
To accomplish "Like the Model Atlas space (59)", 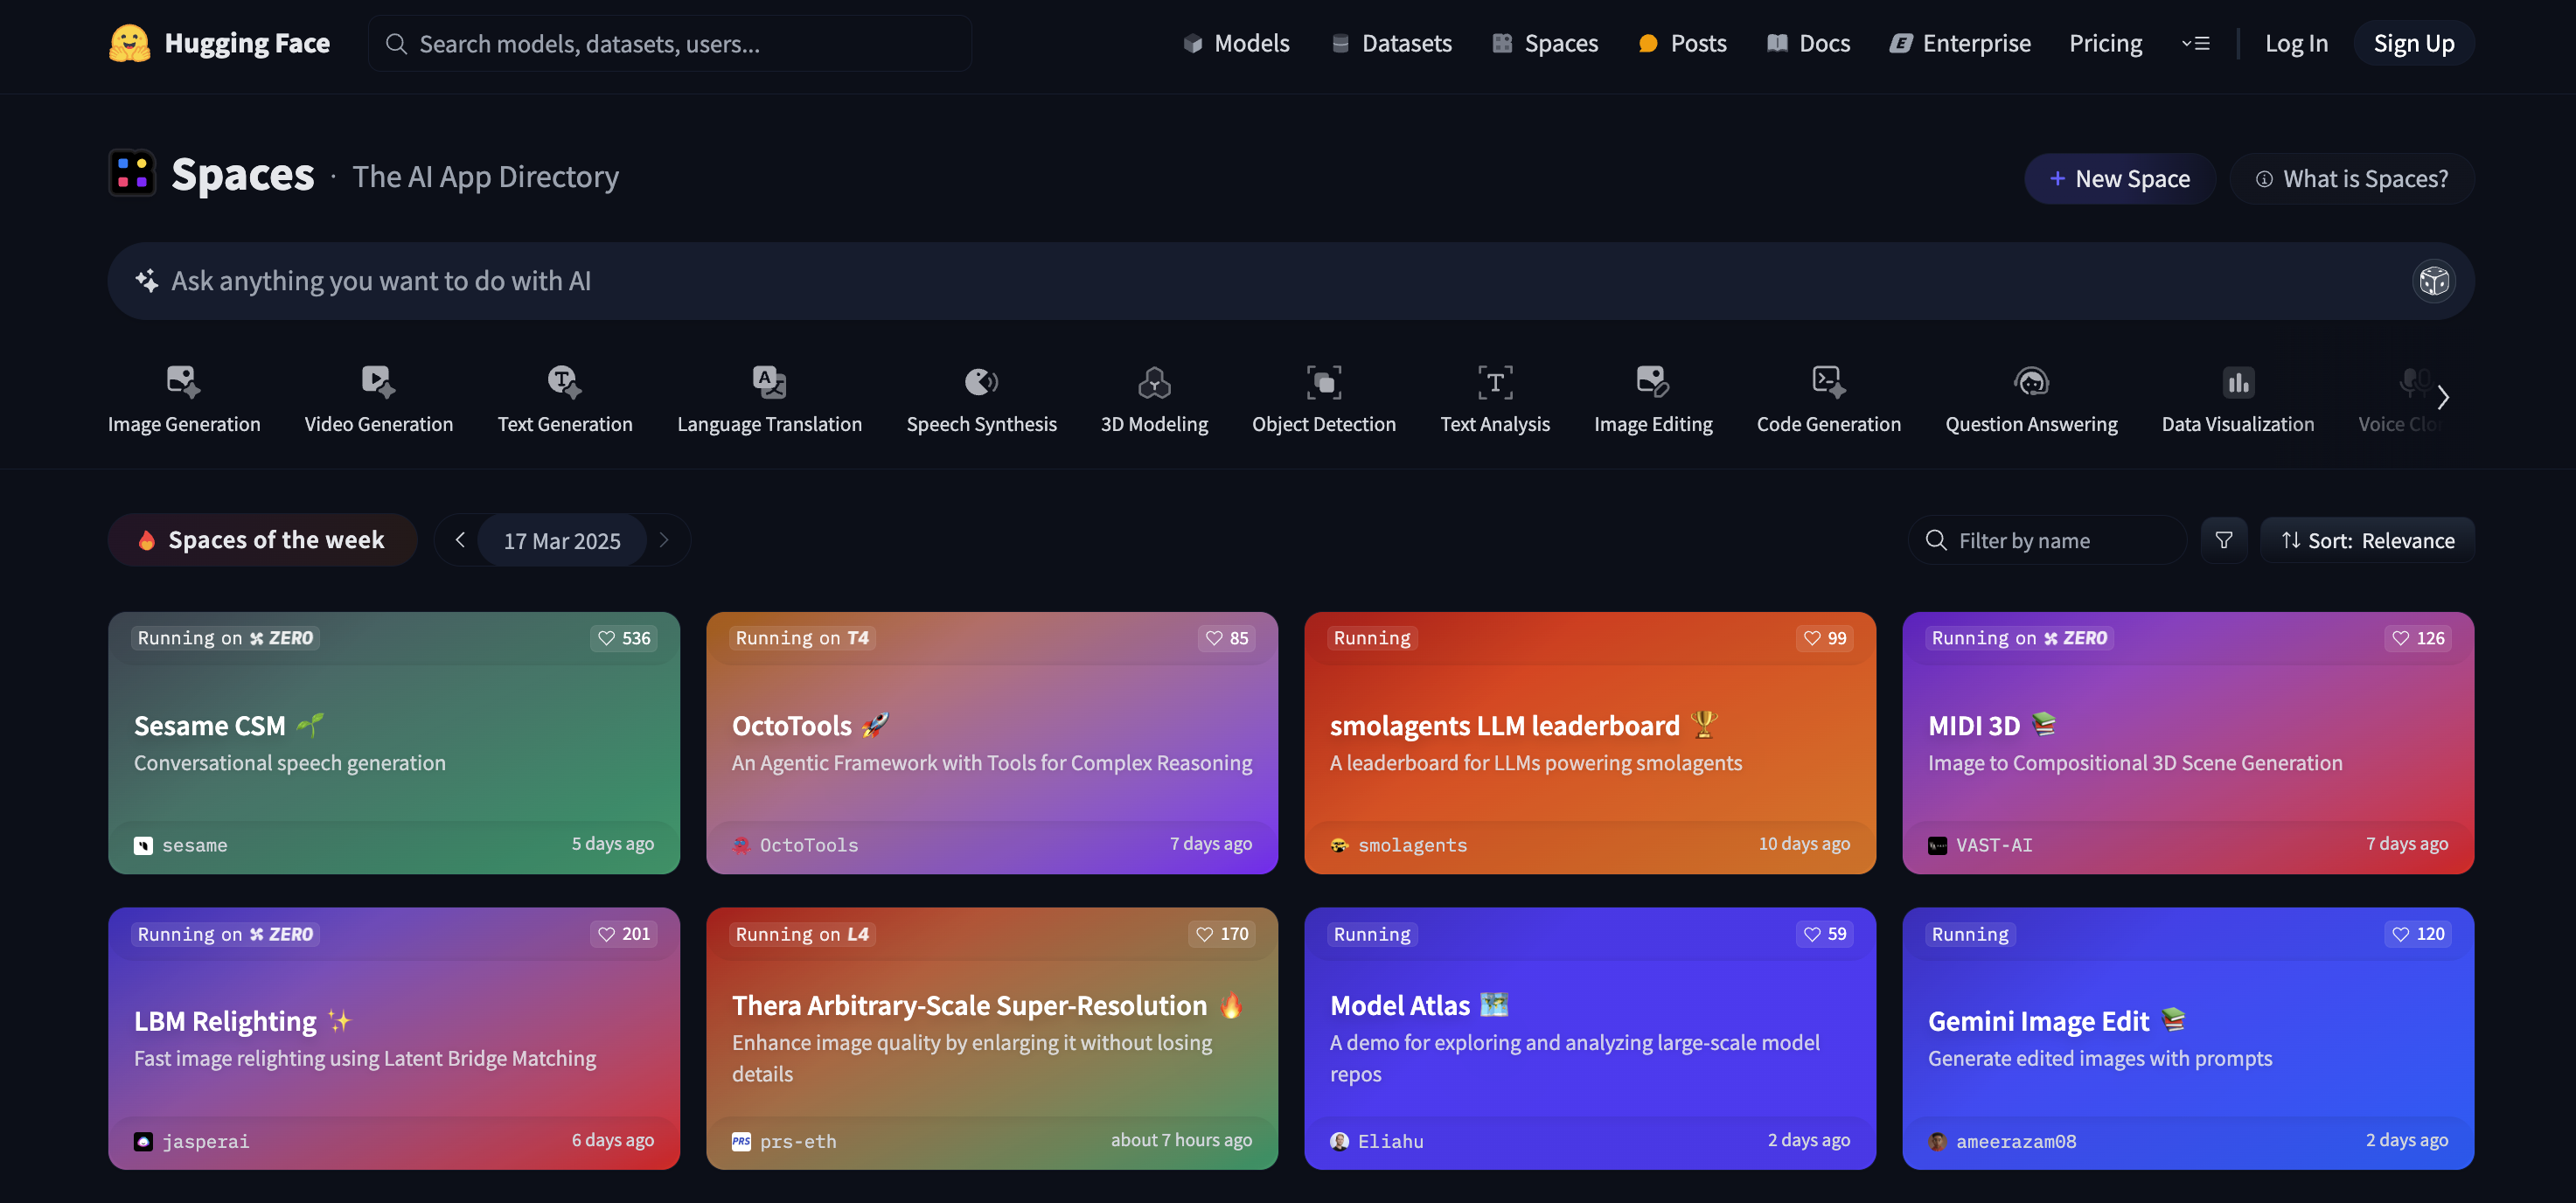I will click(x=1825, y=933).
